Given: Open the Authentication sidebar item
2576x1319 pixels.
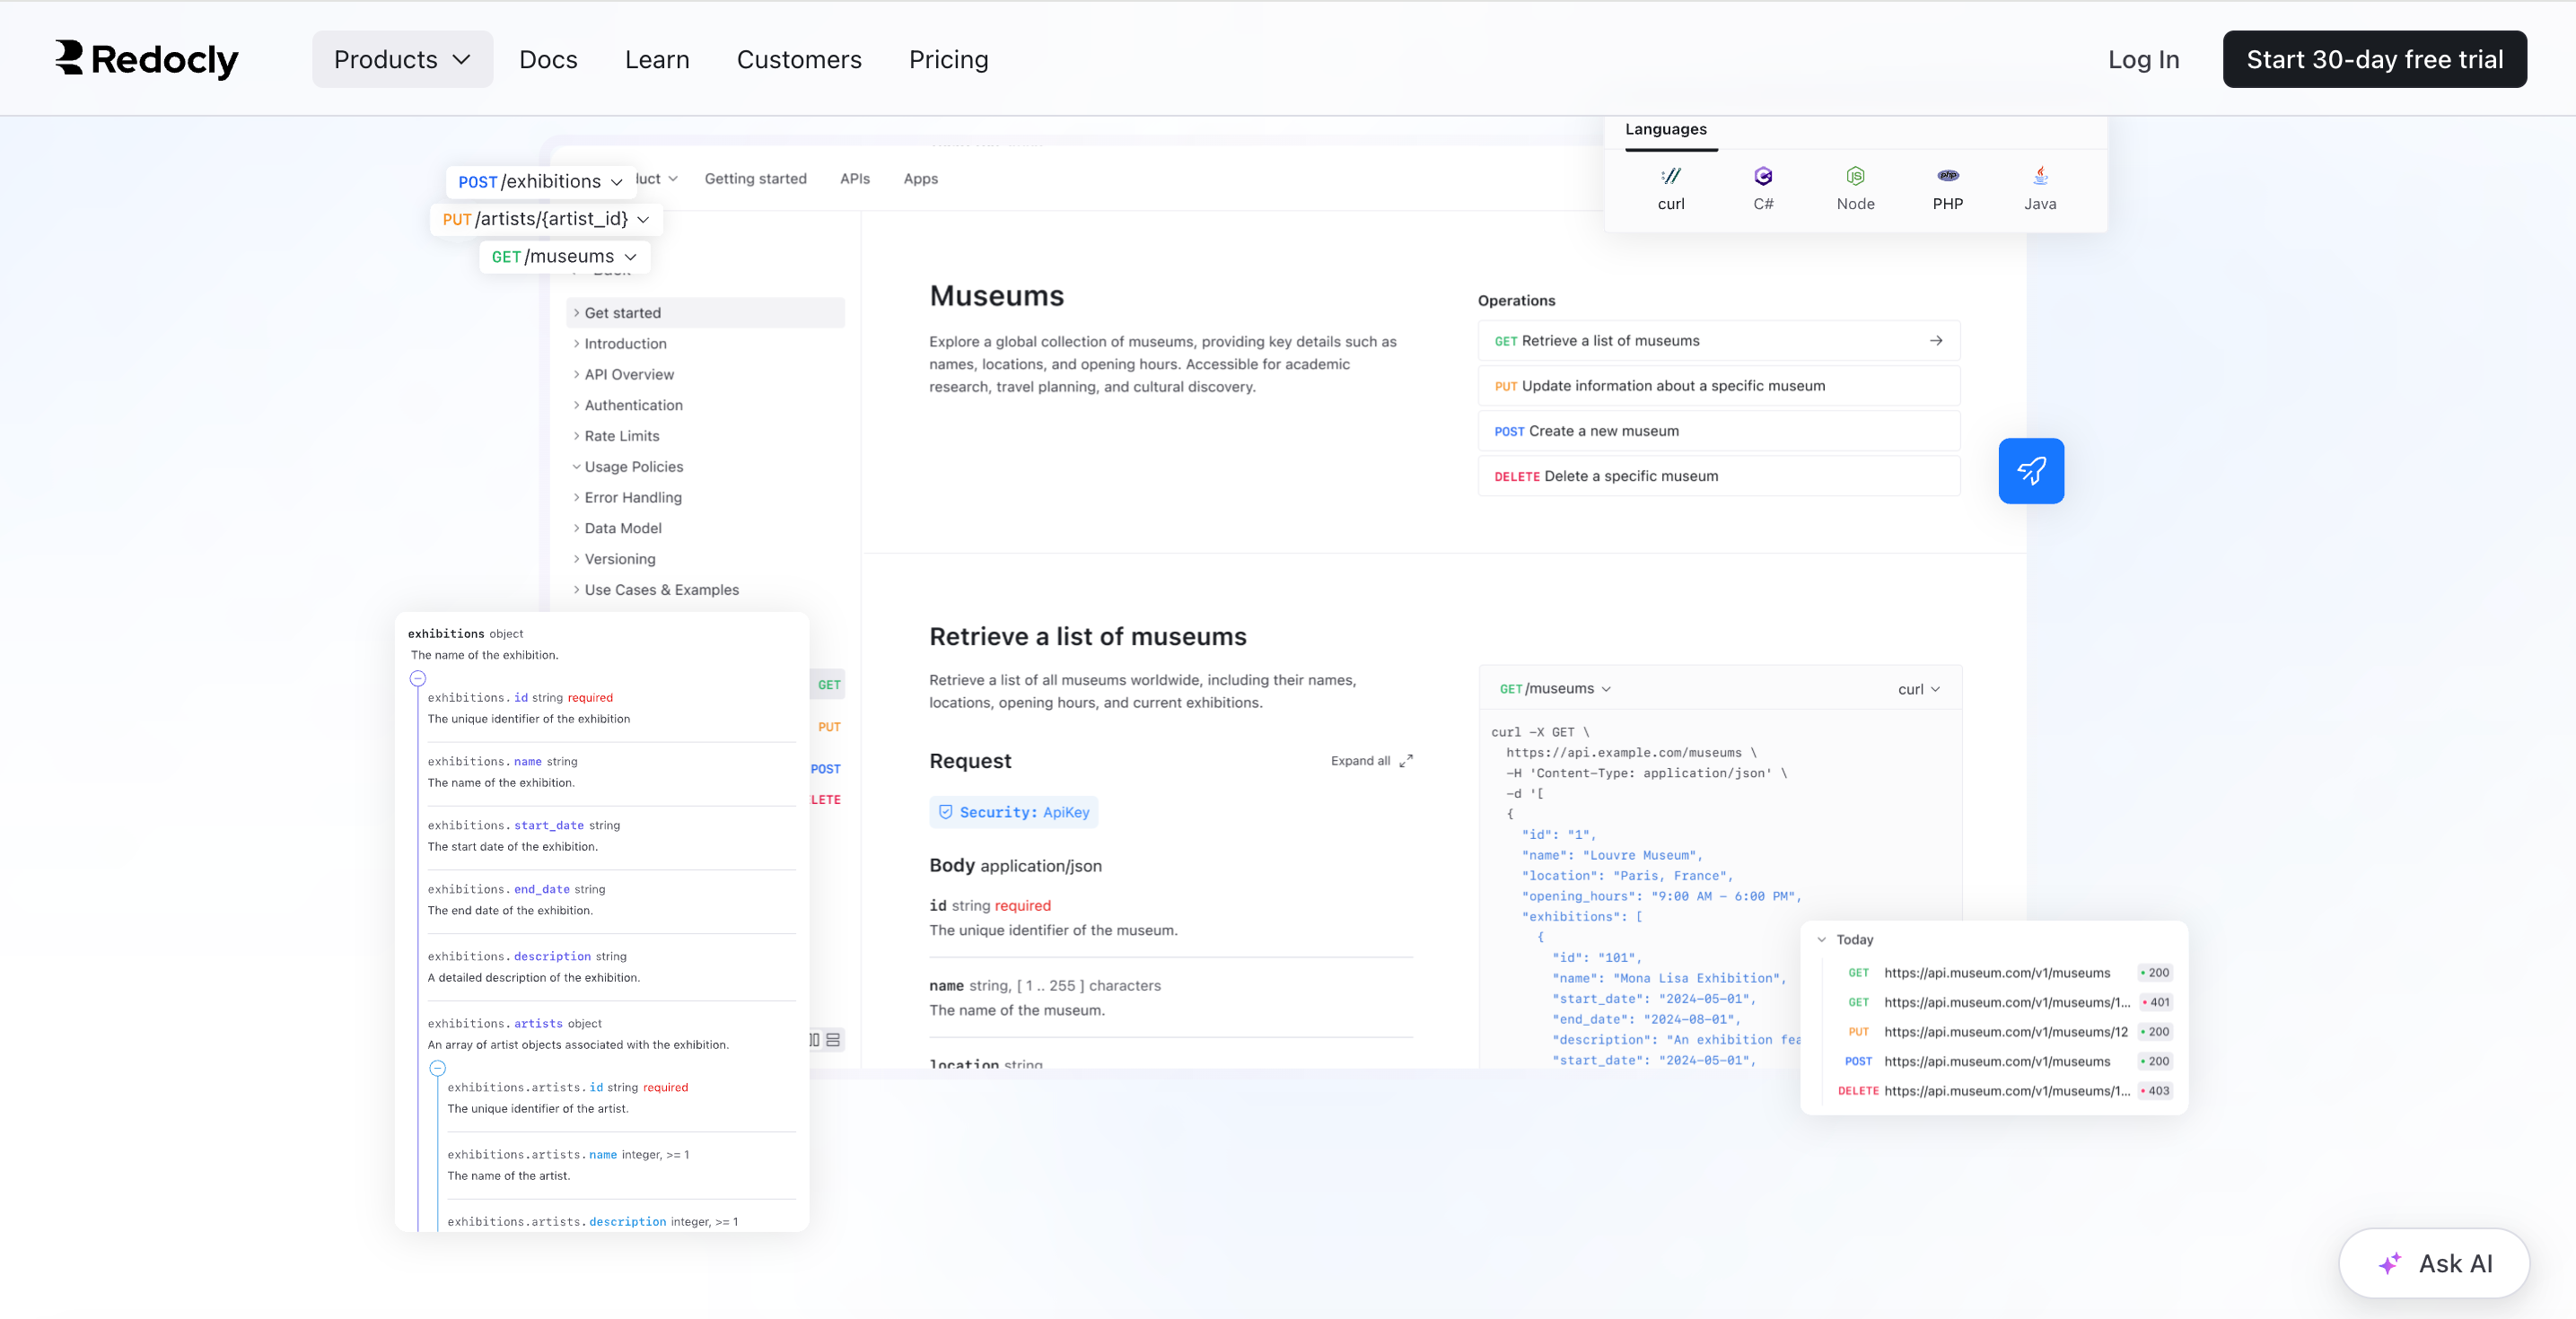Looking at the screenshot, I should [x=633, y=405].
